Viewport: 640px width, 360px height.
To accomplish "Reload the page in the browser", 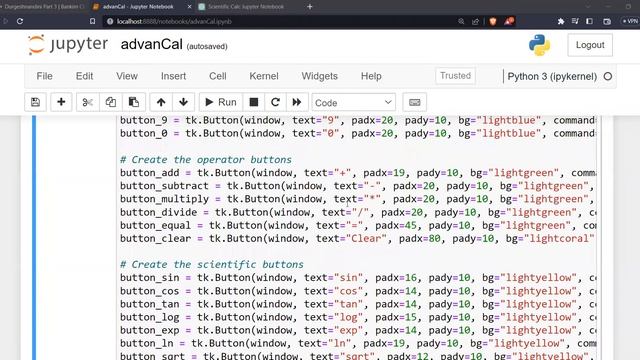I will [x=20, y=21].
